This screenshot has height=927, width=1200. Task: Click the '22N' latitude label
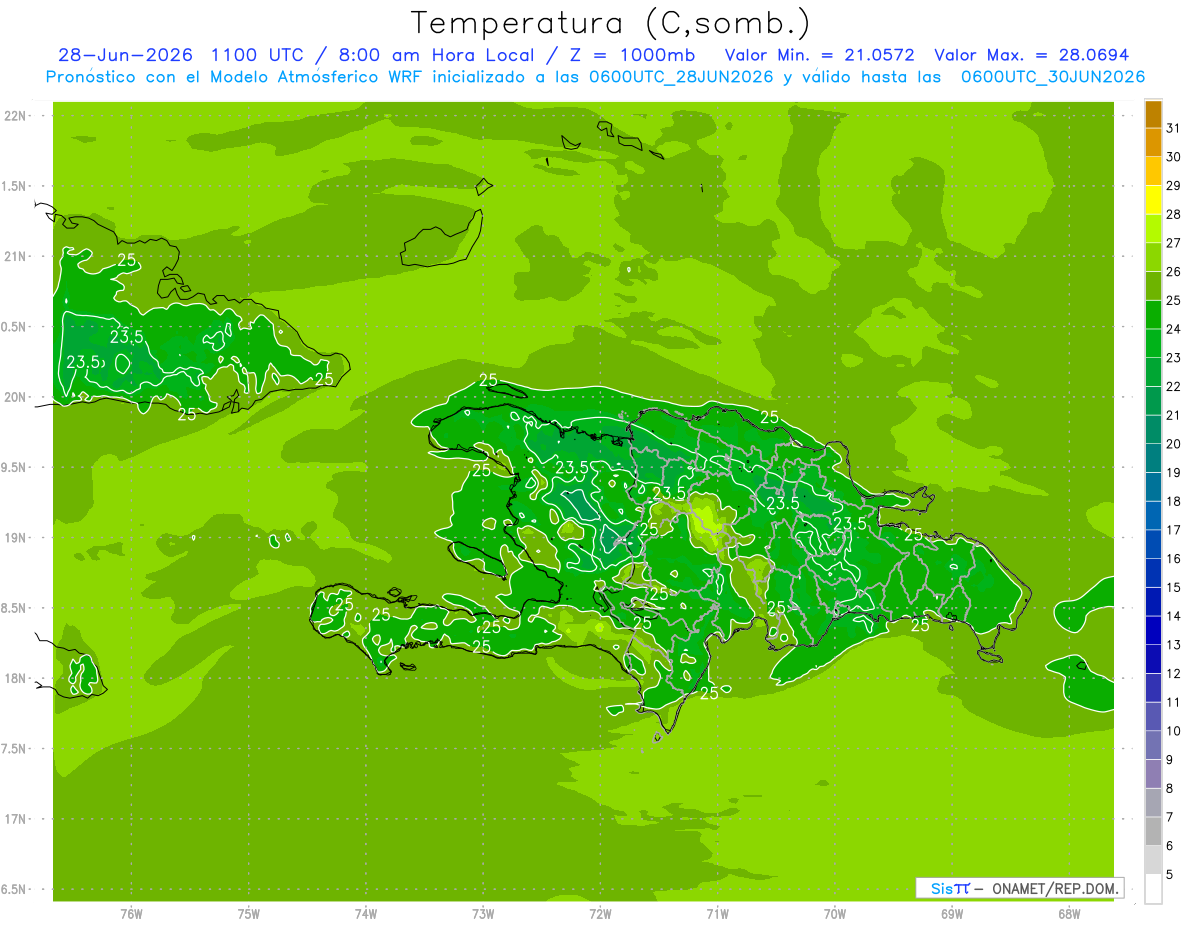17,116
